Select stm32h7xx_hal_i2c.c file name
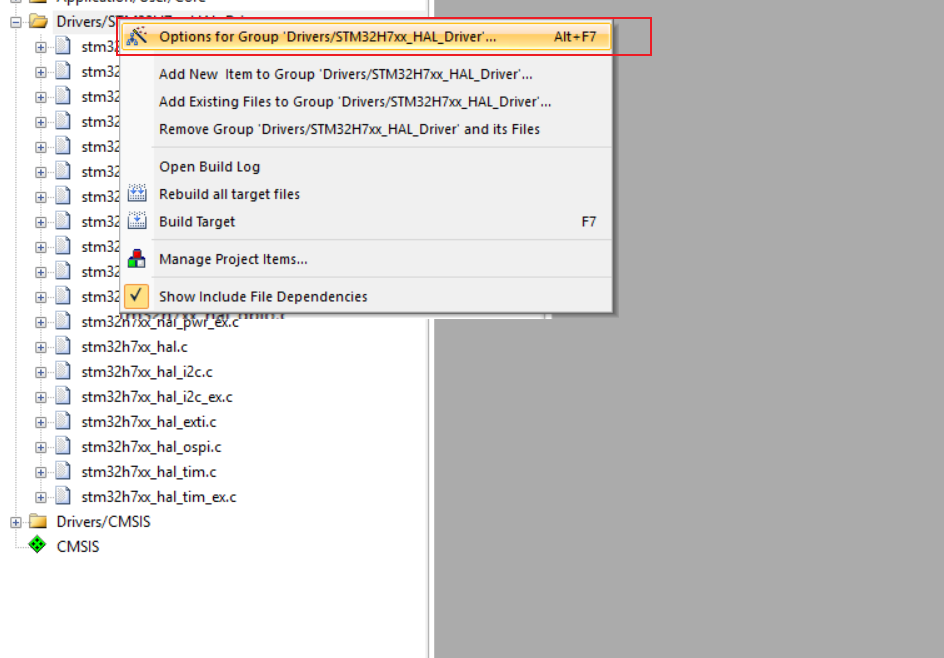The height and width of the screenshot is (658, 944). pos(147,372)
